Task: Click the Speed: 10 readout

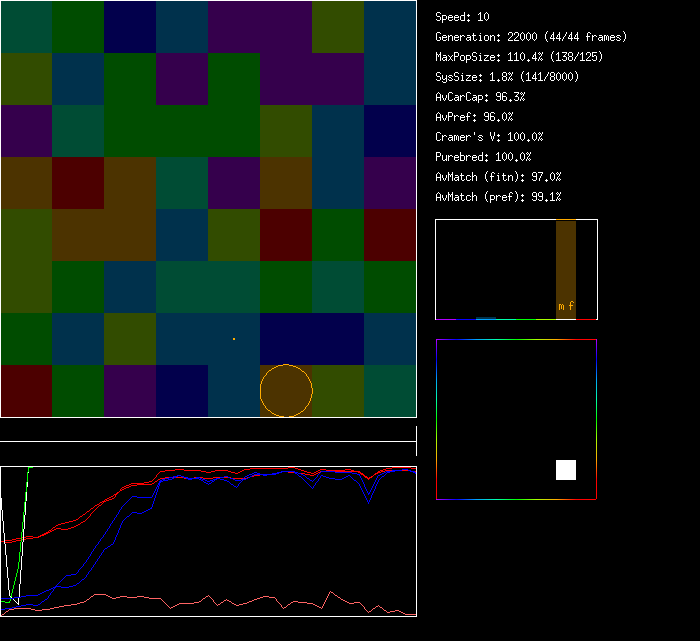Action: [x=462, y=17]
